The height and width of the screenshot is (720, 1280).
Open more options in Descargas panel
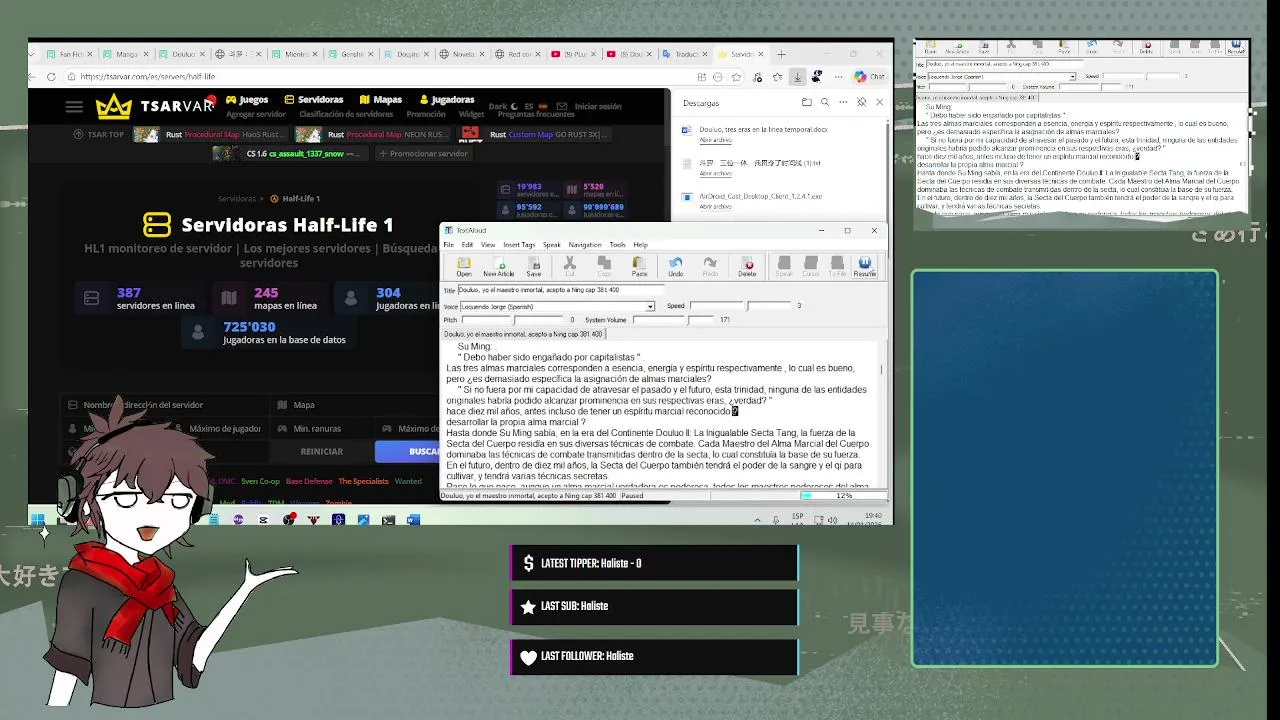(843, 102)
